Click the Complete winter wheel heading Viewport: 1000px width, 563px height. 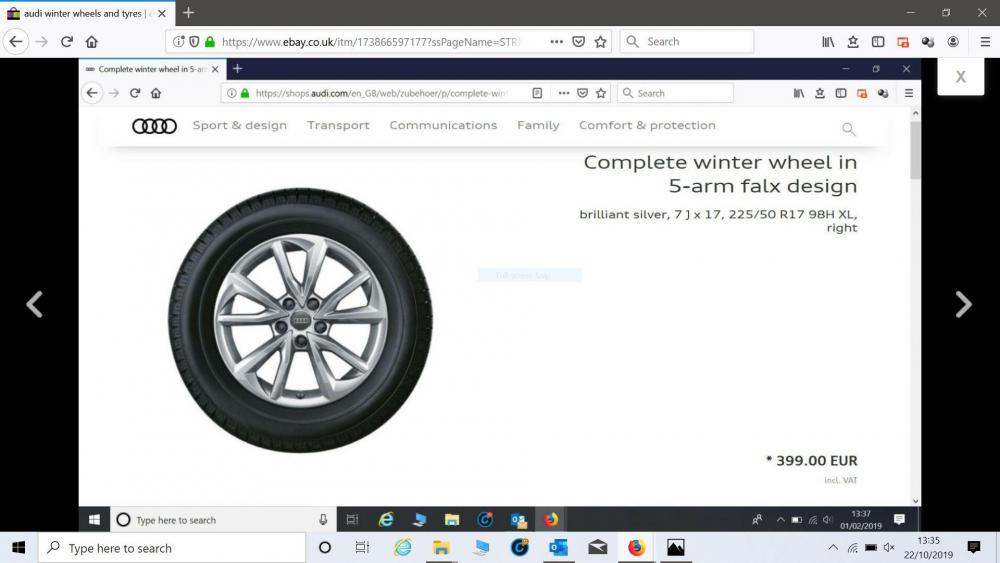721,174
